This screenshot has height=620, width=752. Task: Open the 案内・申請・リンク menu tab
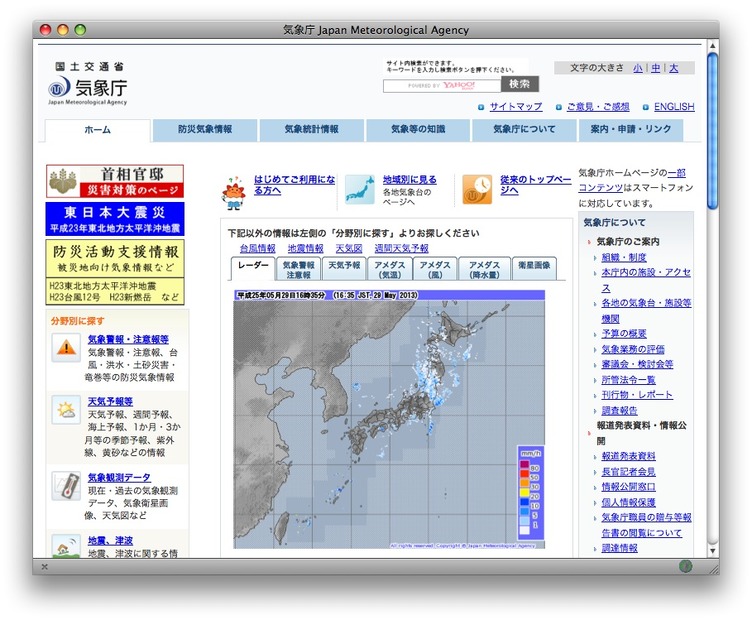coord(631,129)
